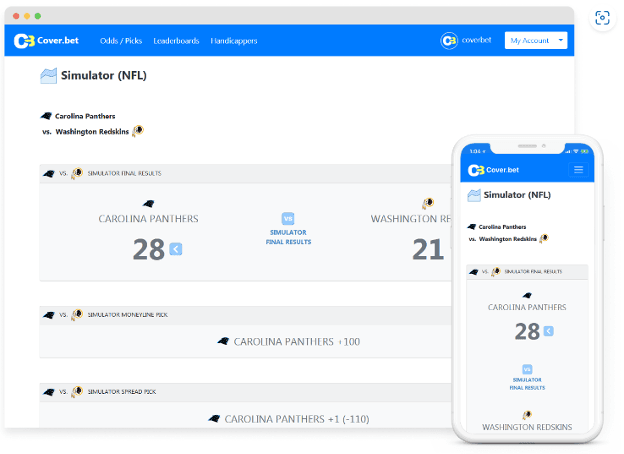Image resolution: width=624 pixels, height=454 pixels.
Task: Click the SIMULATOR FINAL RESULTS panel title on desktop
Action: tap(125, 173)
